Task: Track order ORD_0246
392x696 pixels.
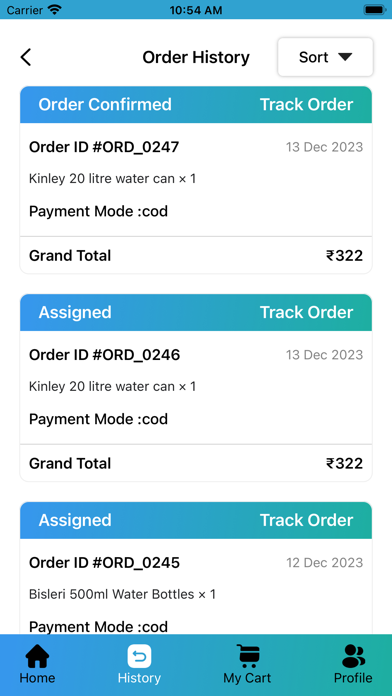Action: pyautogui.click(x=306, y=312)
